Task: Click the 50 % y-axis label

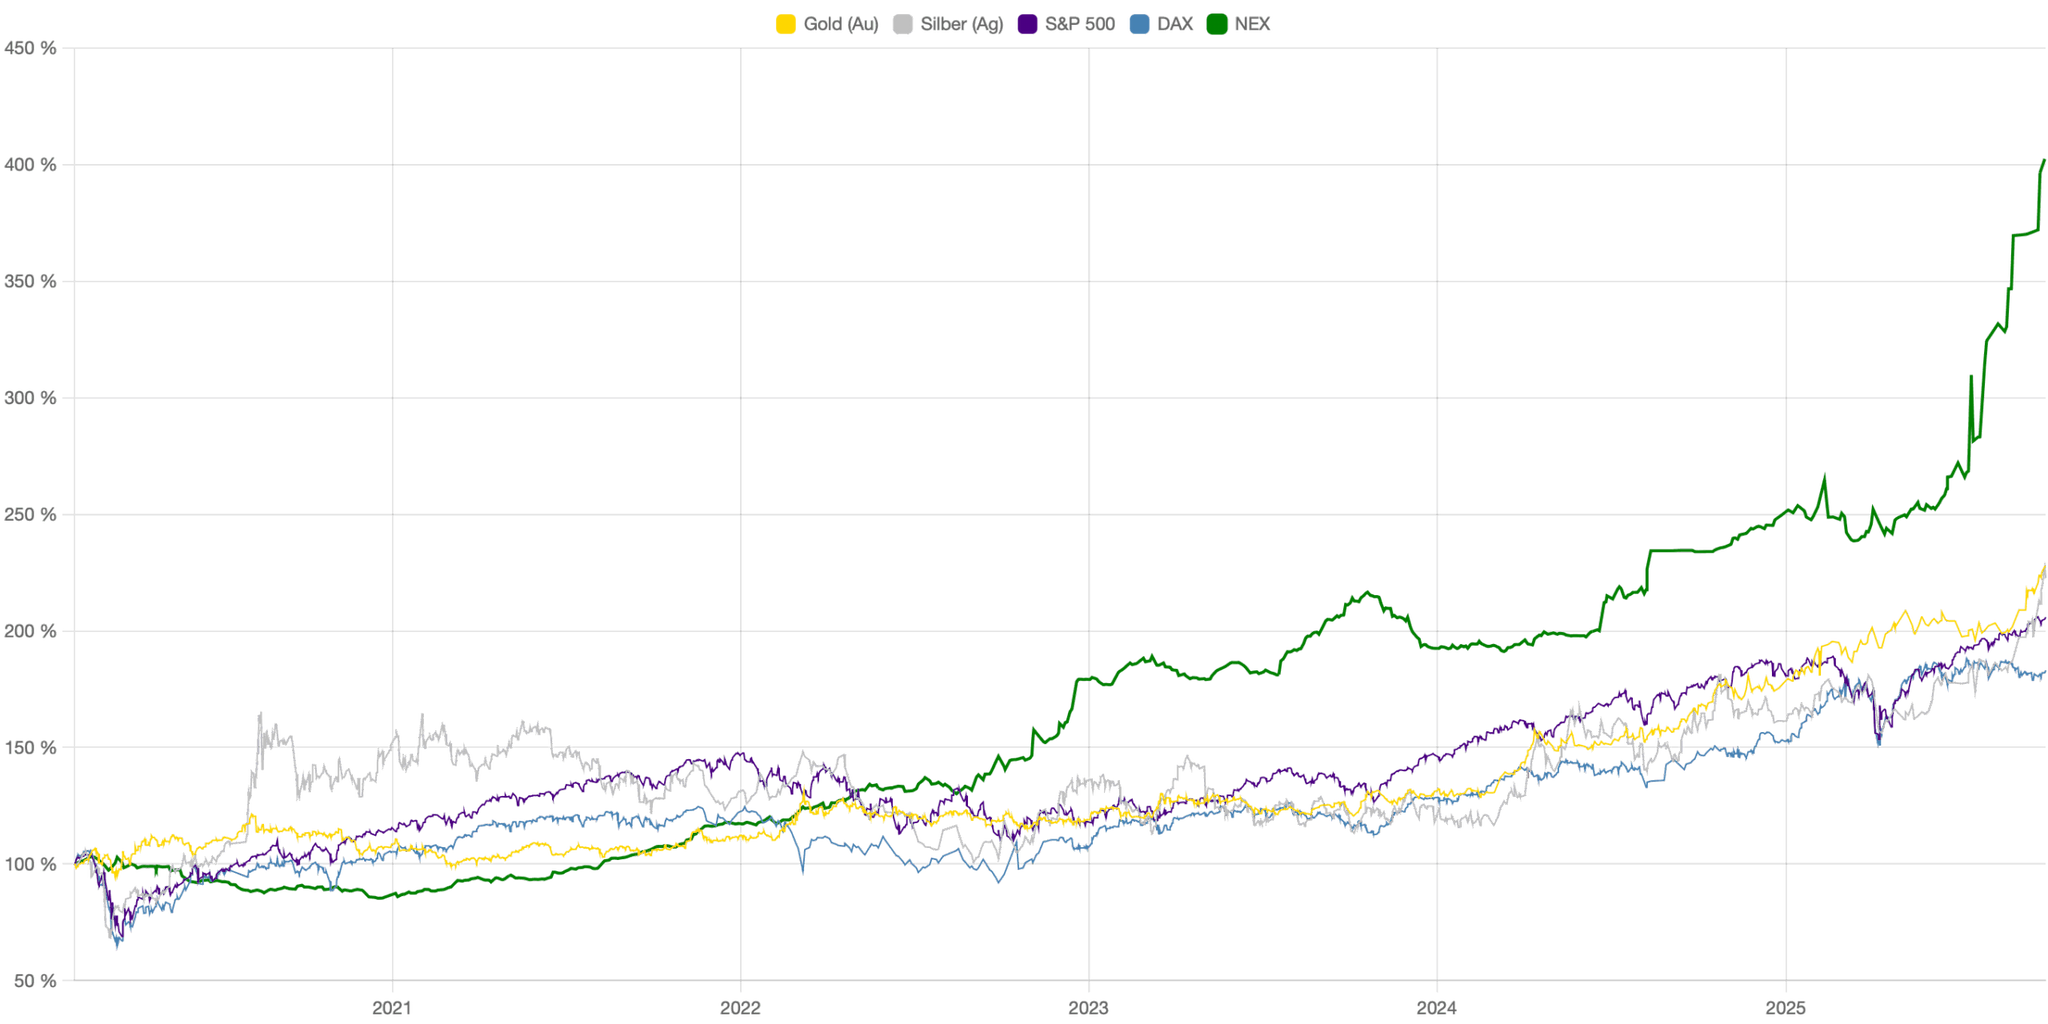Action: pyautogui.click(x=34, y=981)
